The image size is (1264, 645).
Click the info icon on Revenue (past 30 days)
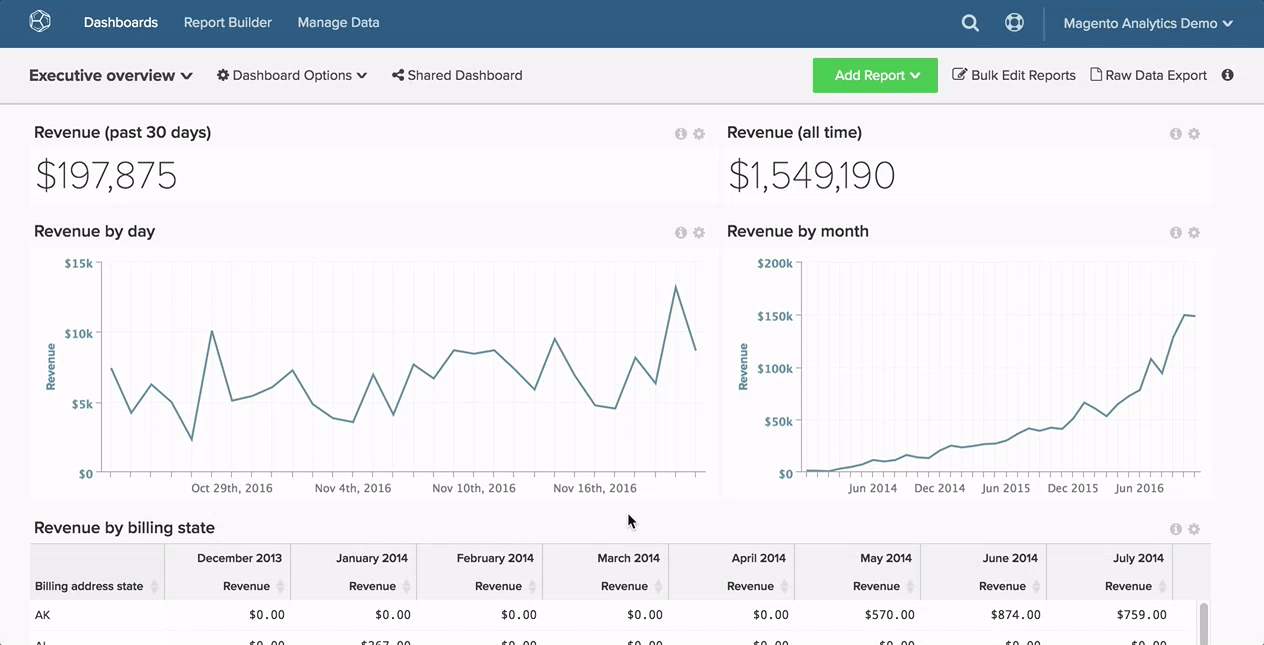(681, 133)
